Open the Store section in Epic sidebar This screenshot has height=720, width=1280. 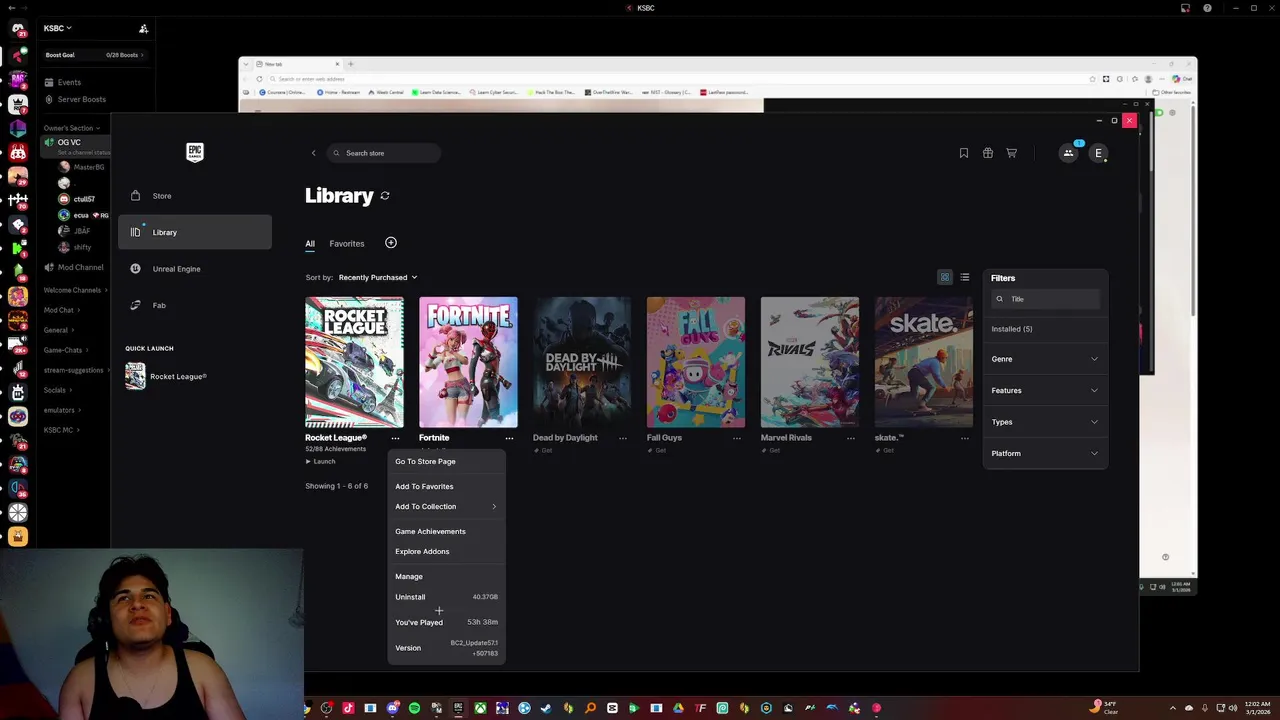(x=194, y=196)
